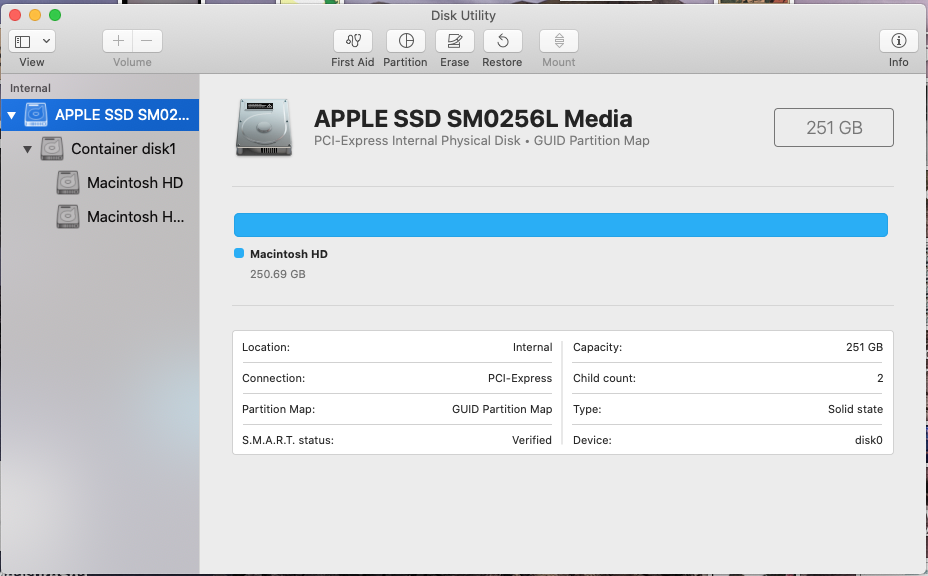Select the Macintosh HD volume
928x576 pixels.
pyautogui.click(x=99, y=182)
